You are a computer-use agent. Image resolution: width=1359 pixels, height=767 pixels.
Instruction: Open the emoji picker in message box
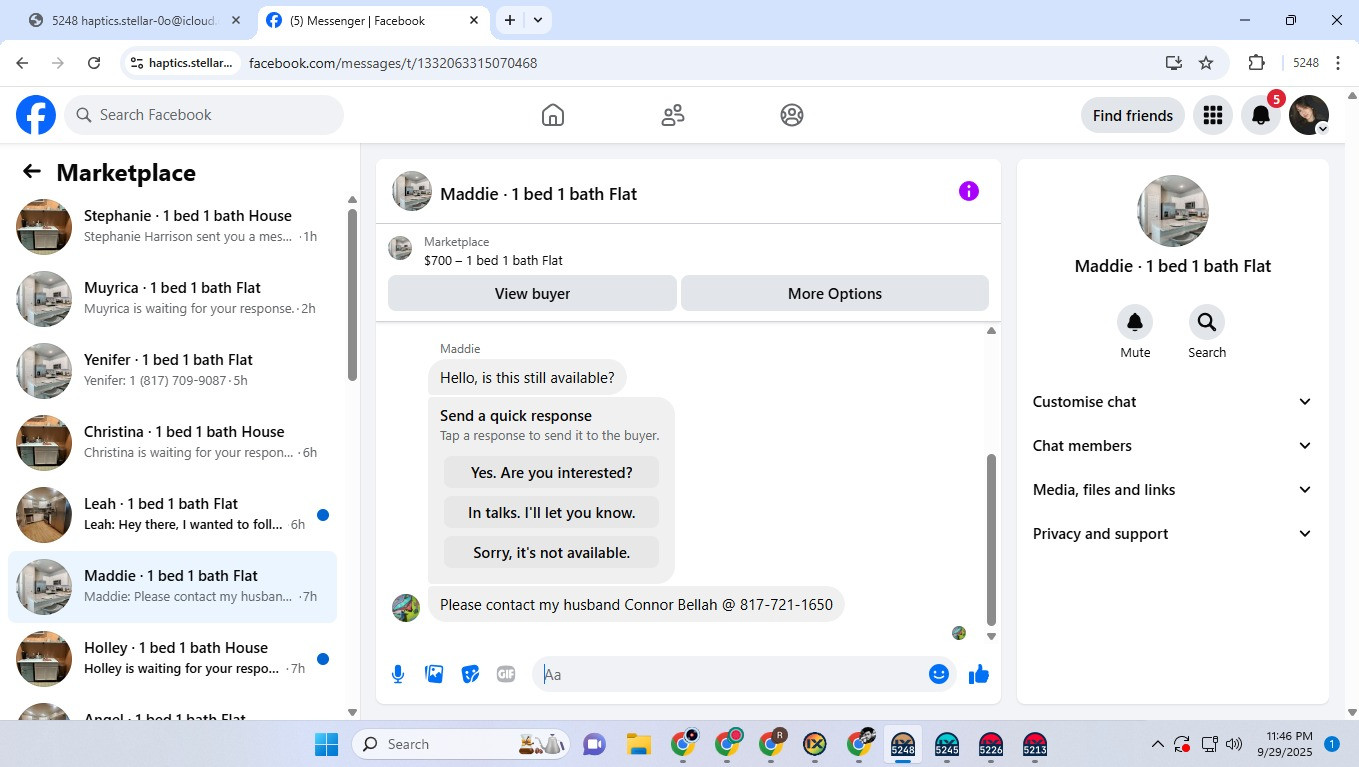coord(938,674)
